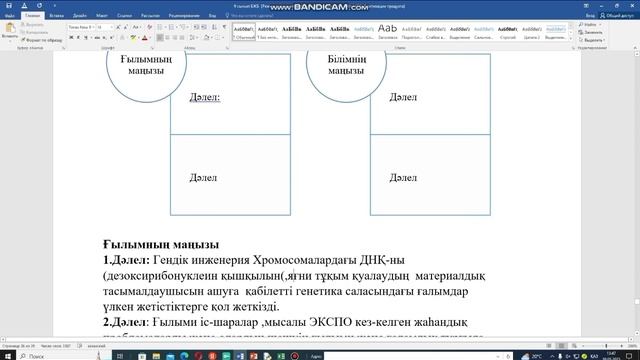Apply bulleted list icon

point(161,27)
